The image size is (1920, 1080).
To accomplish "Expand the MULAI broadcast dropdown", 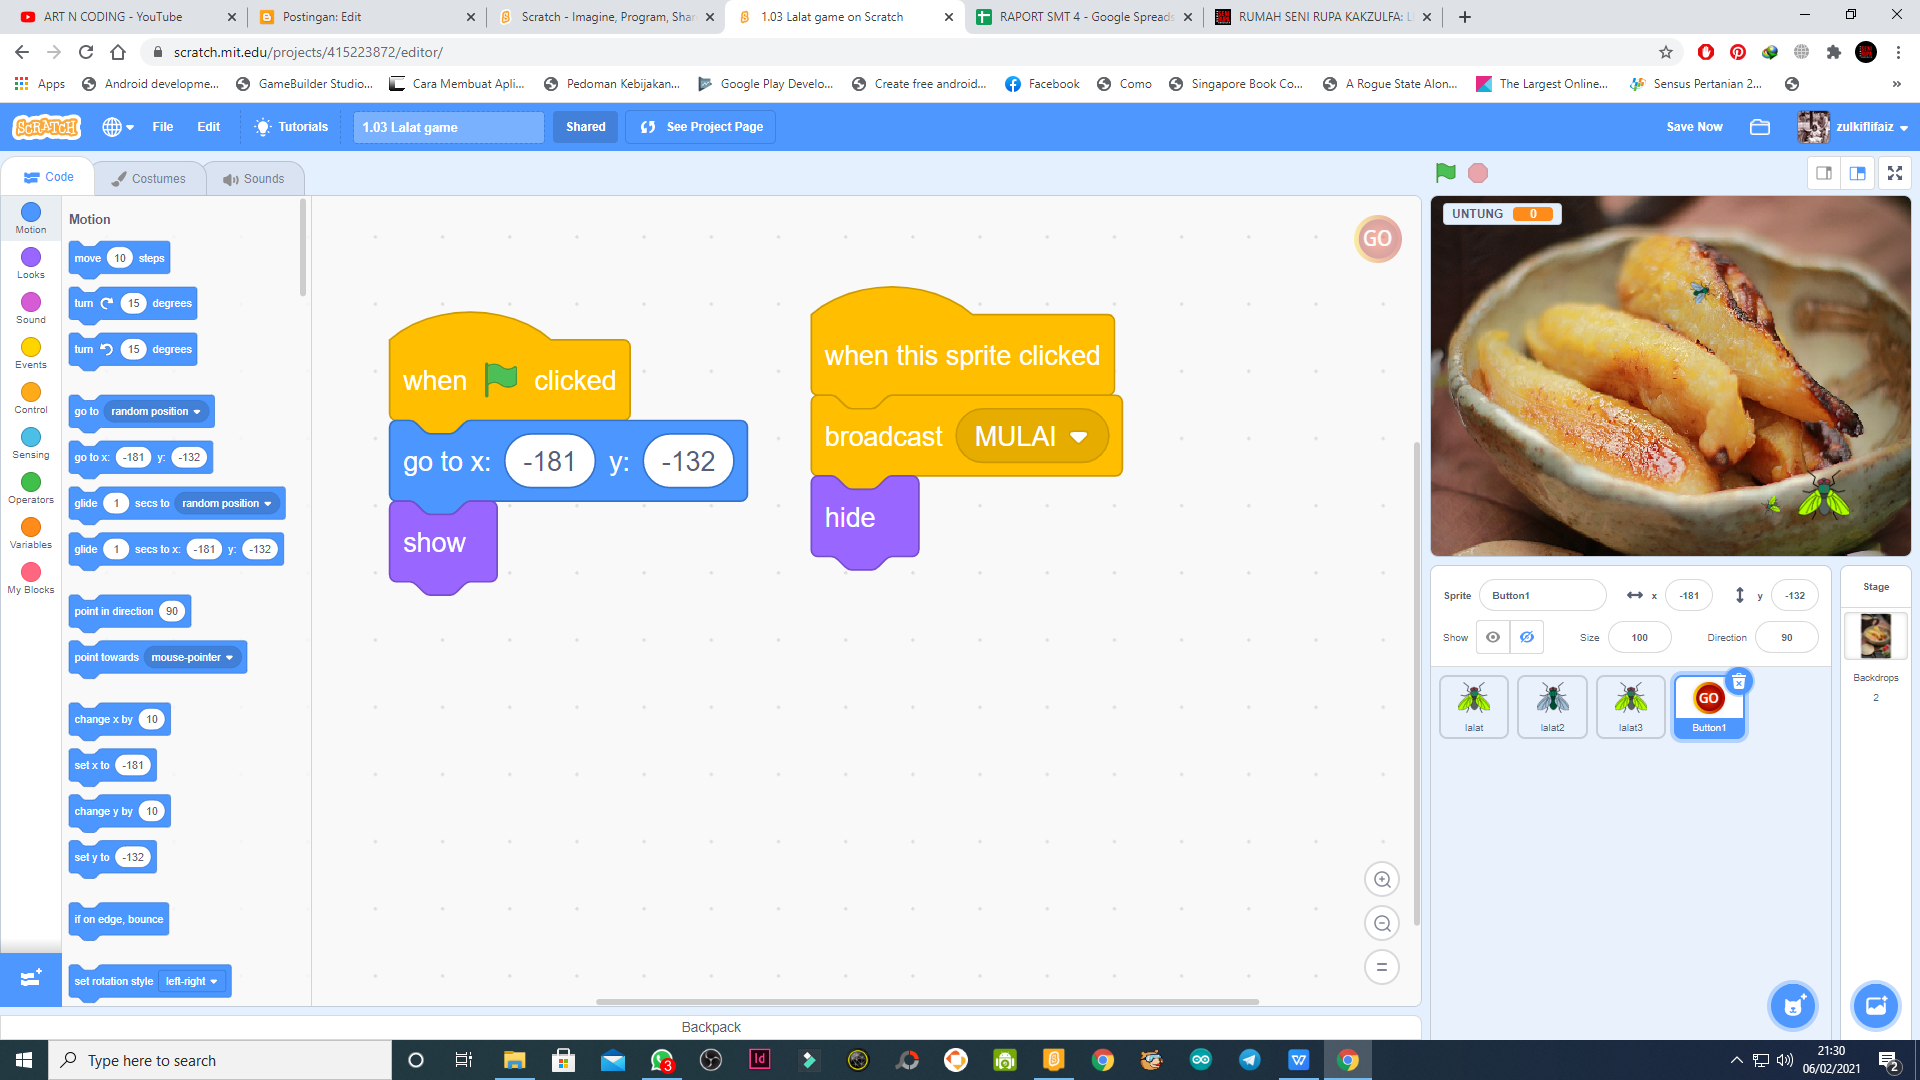I will tap(1078, 437).
